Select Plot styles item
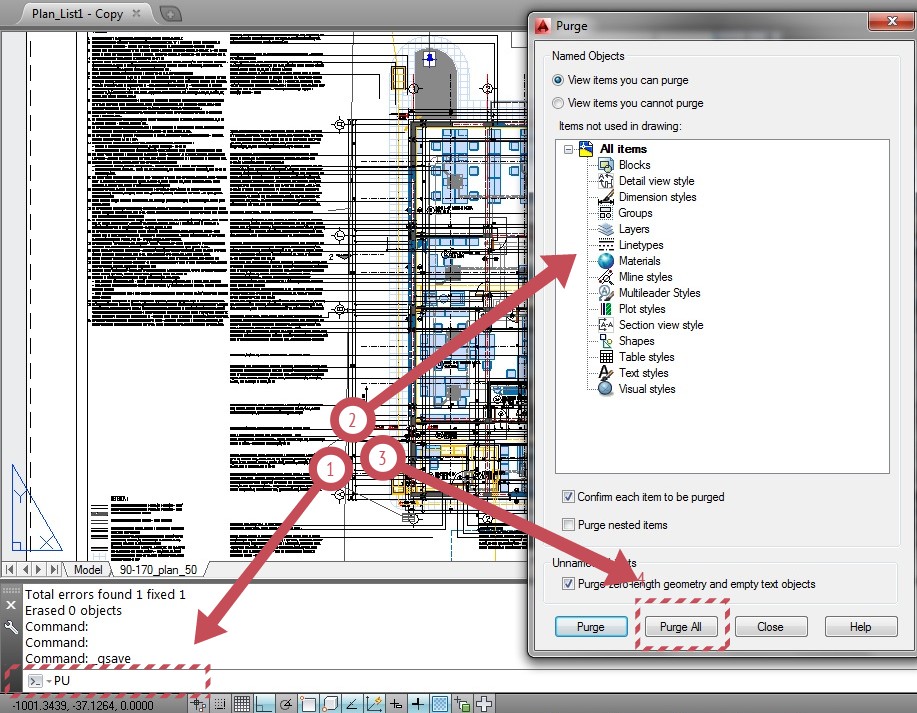The width and height of the screenshot is (917, 713). [x=642, y=309]
